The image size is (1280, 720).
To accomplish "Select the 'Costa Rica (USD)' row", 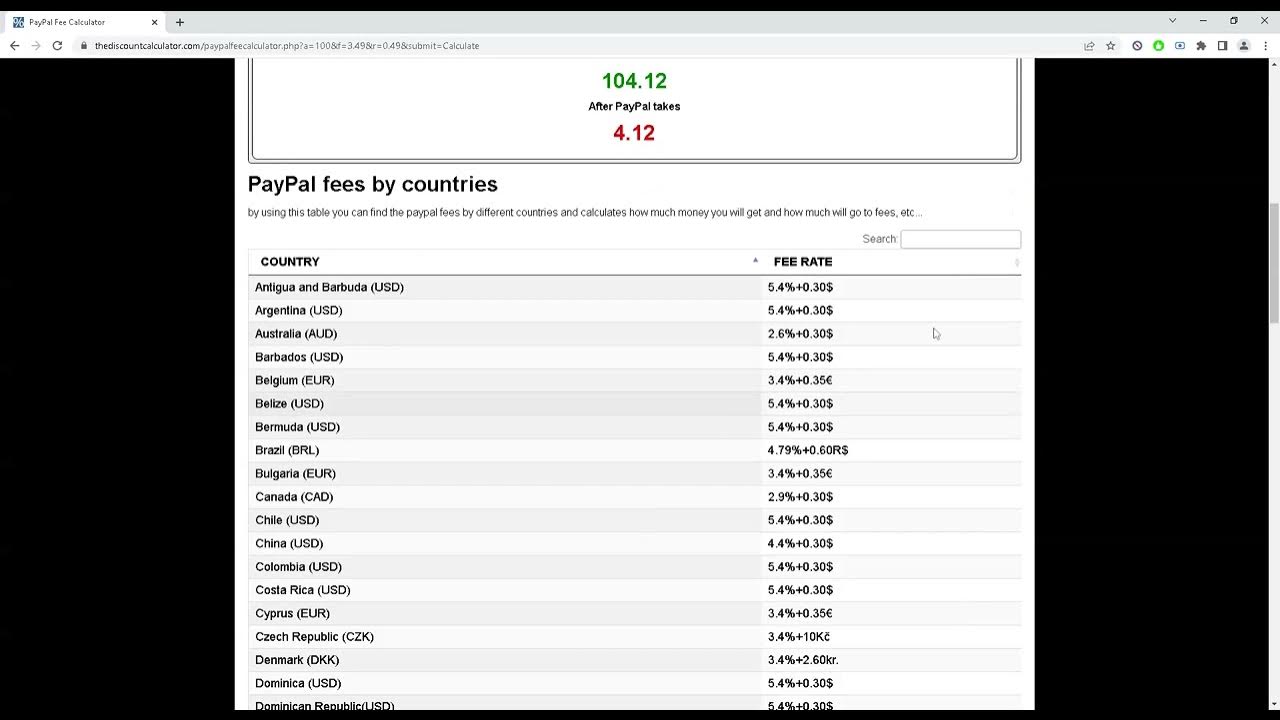I will (x=634, y=590).
